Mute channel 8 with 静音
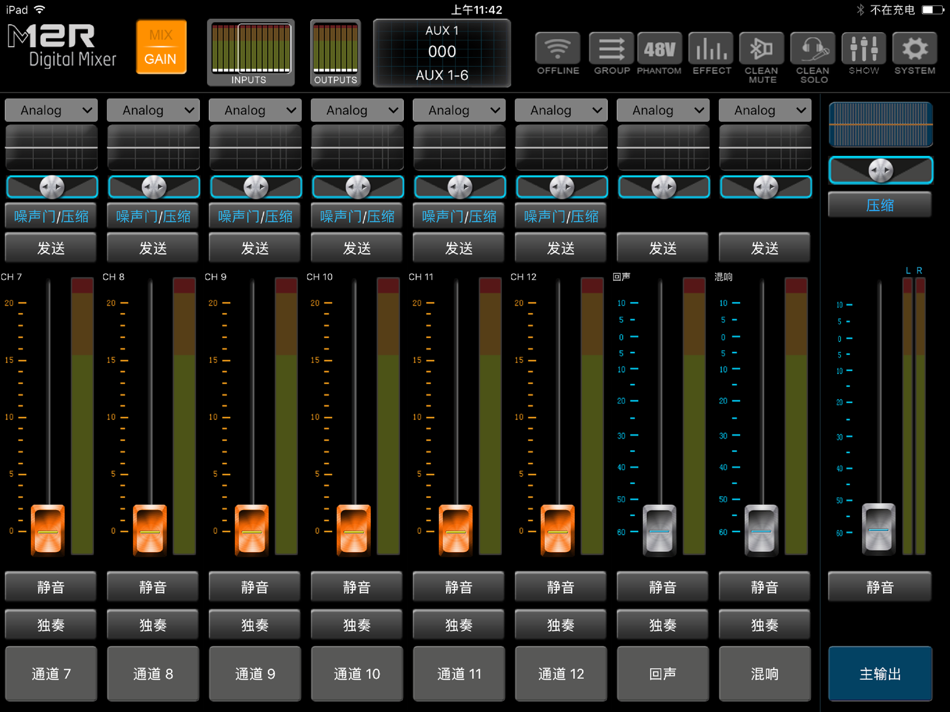This screenshot has width=950, height=712. [153, 587]
